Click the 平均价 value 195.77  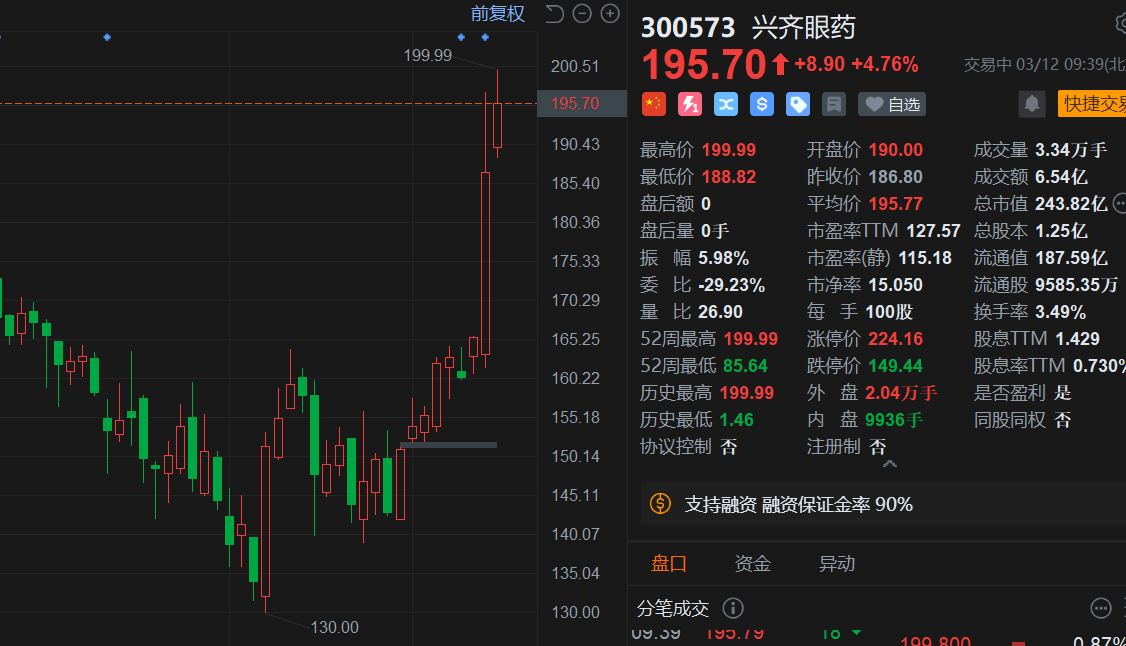[x=895, y=204]
